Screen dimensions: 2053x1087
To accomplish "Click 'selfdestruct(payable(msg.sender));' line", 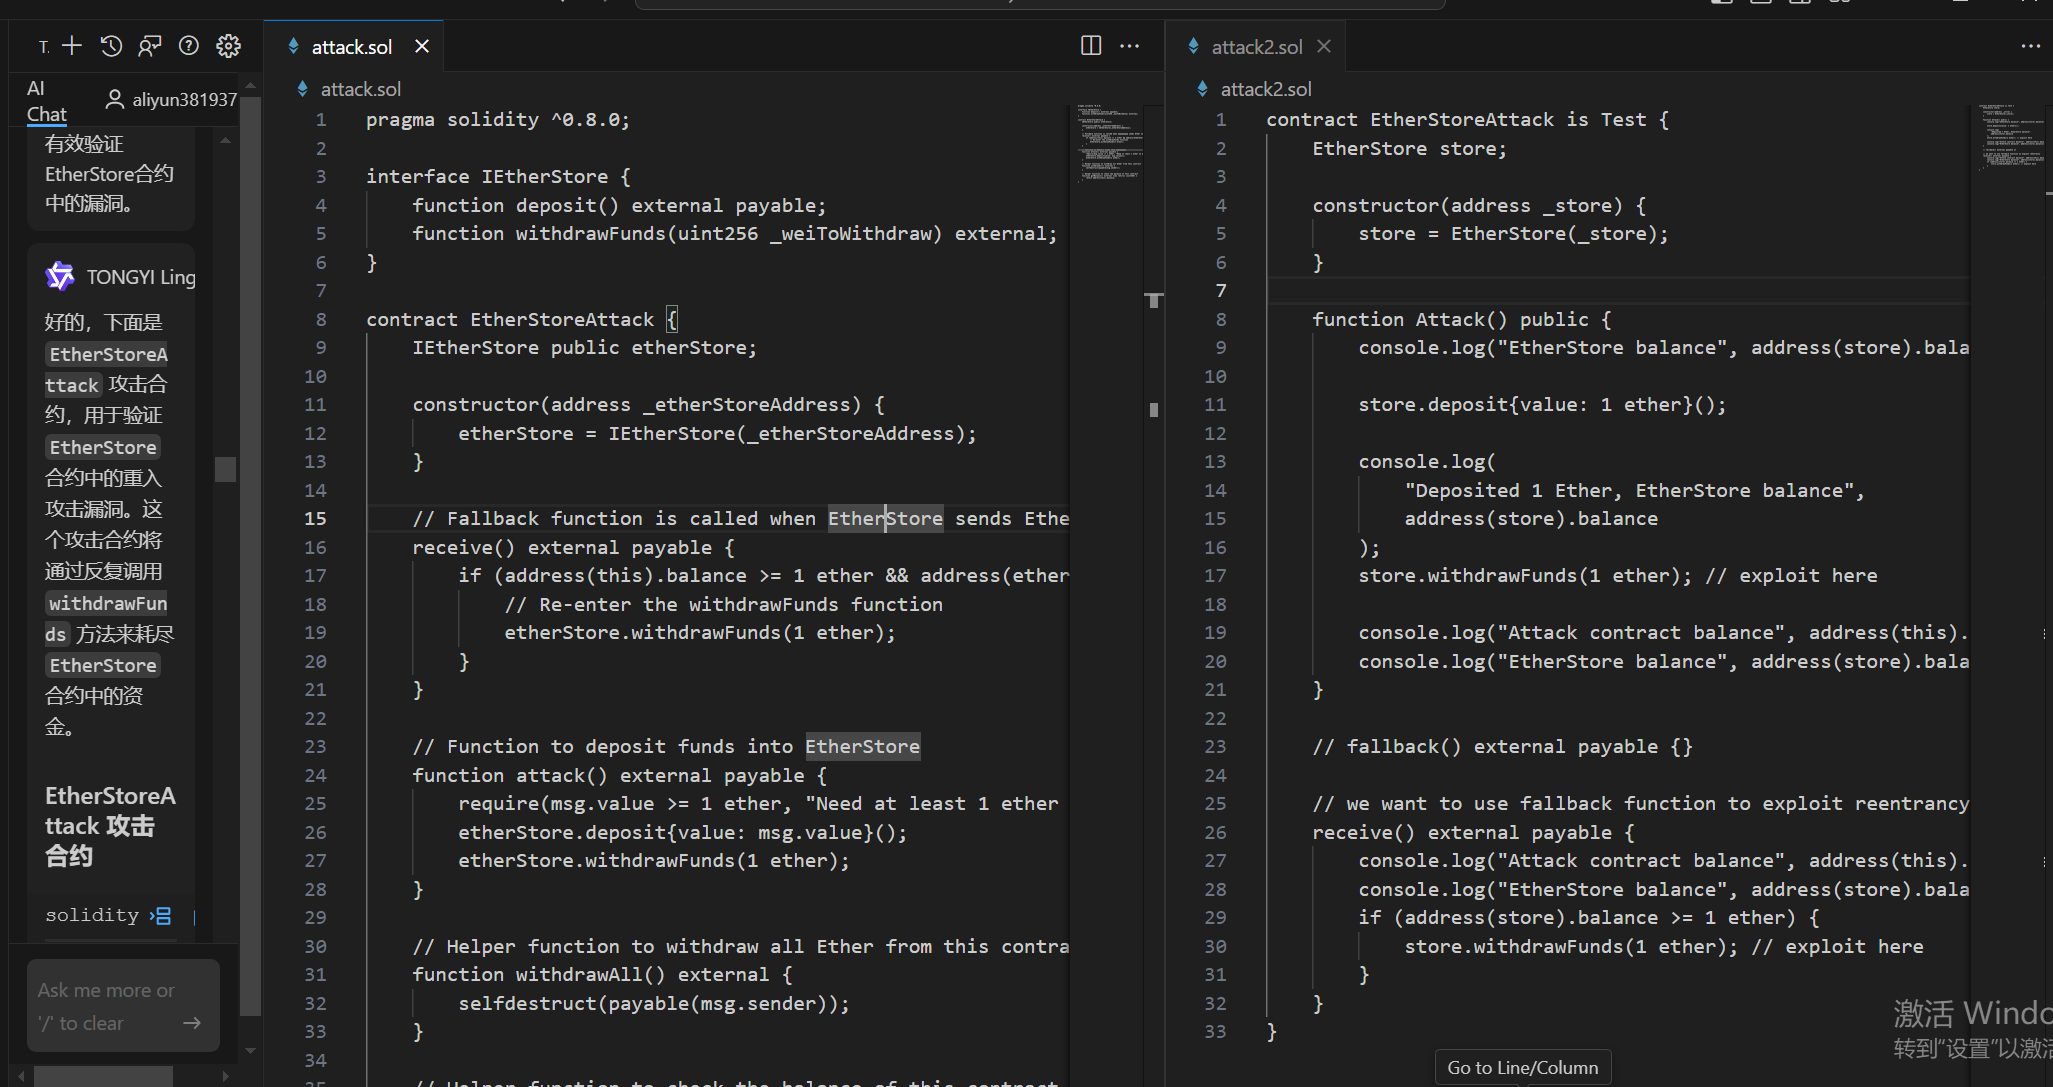I will pyautogui.click(x=654, y=1003).
